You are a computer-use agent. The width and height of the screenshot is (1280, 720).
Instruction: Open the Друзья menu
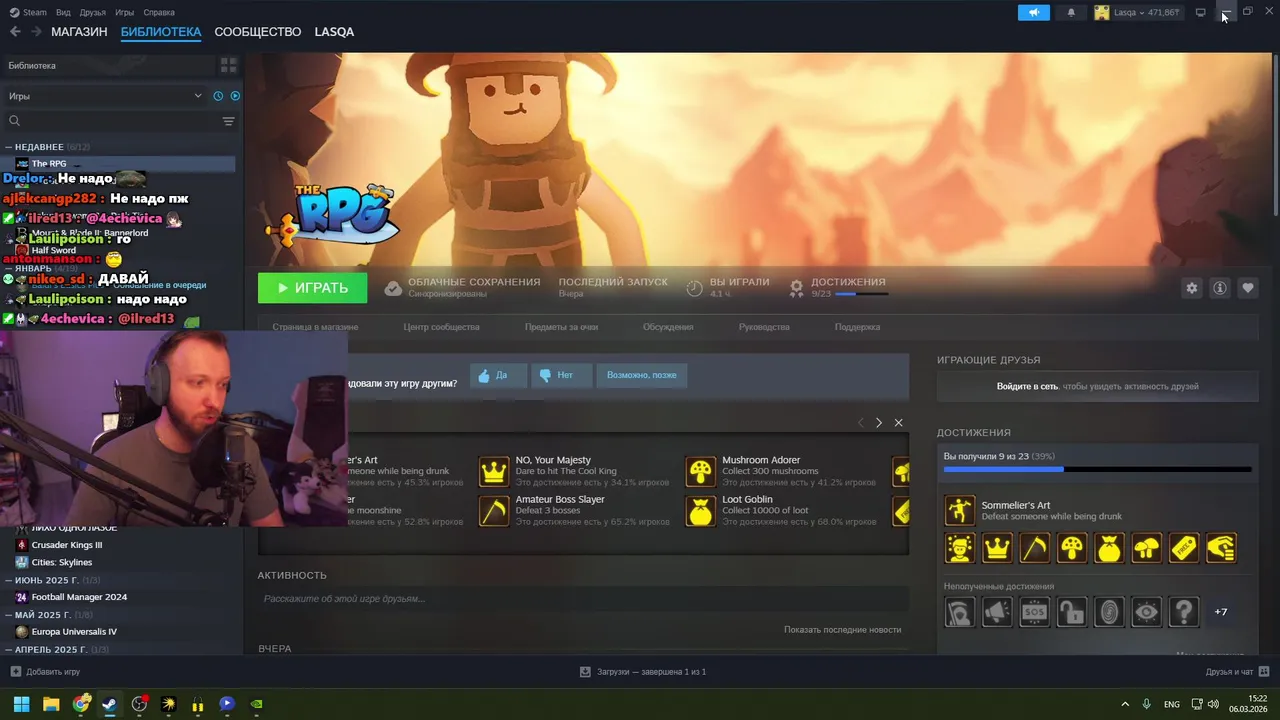coord(92,12)
